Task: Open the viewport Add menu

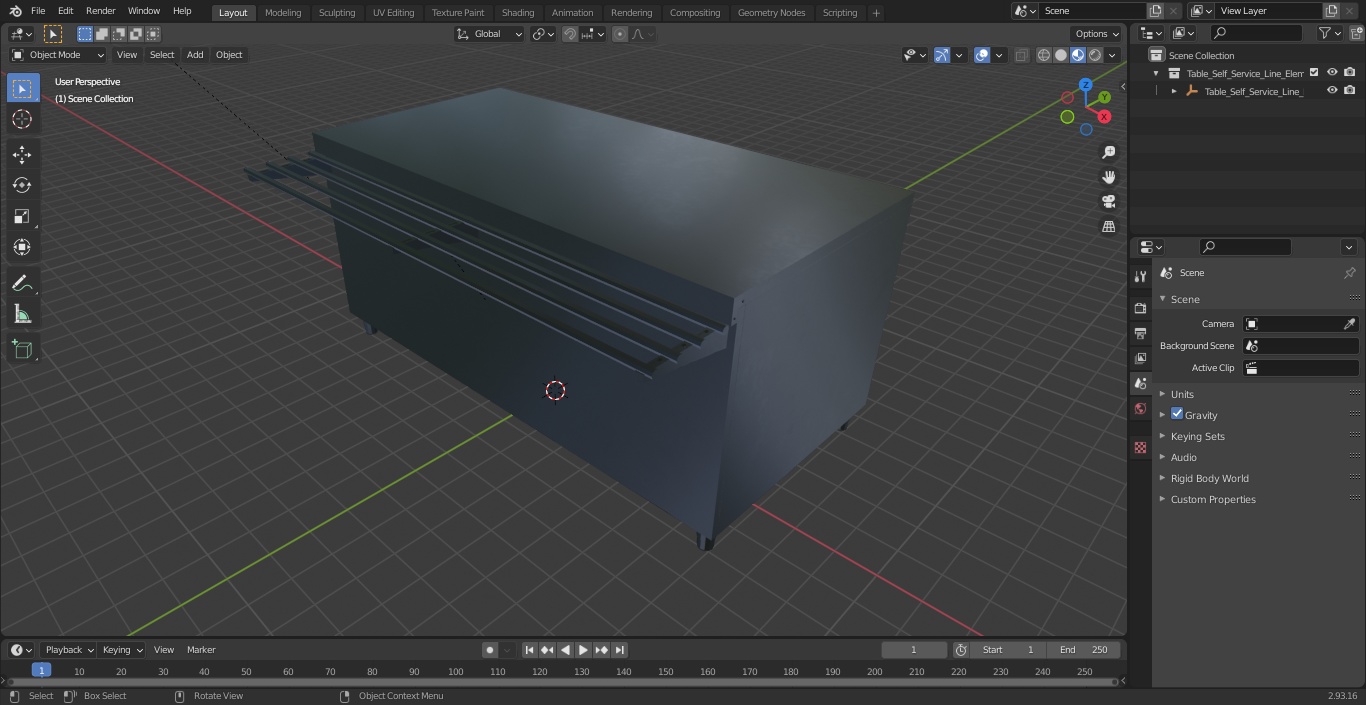Action: pos(195,55)
